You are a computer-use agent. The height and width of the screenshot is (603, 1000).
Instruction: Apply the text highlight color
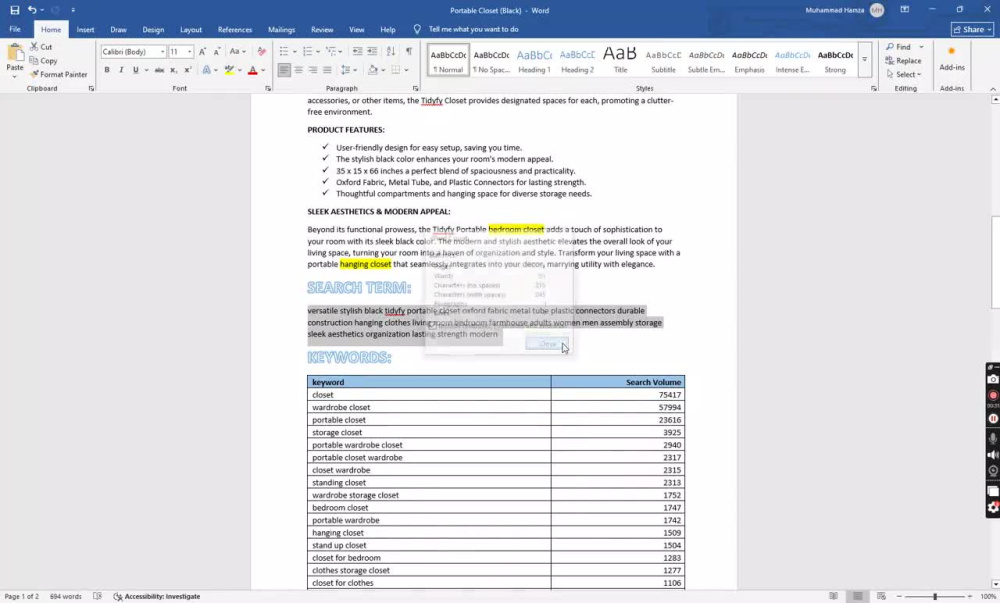229,70
